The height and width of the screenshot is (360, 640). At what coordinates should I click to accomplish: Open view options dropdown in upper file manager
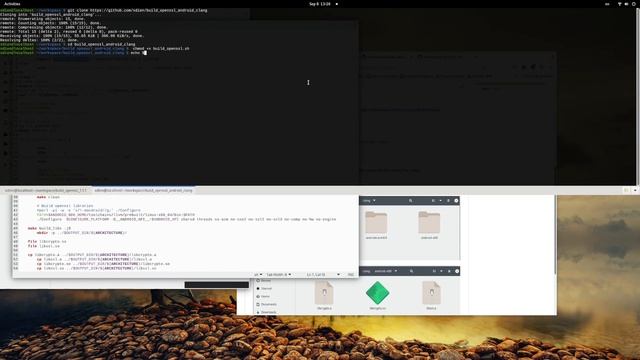(440, 200)
